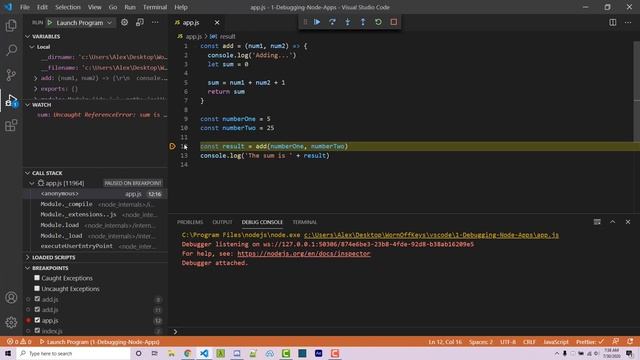Viewport: 640px width, 360px height.
Task: Collapse the Watch section
Action: (x=27, y=105)
